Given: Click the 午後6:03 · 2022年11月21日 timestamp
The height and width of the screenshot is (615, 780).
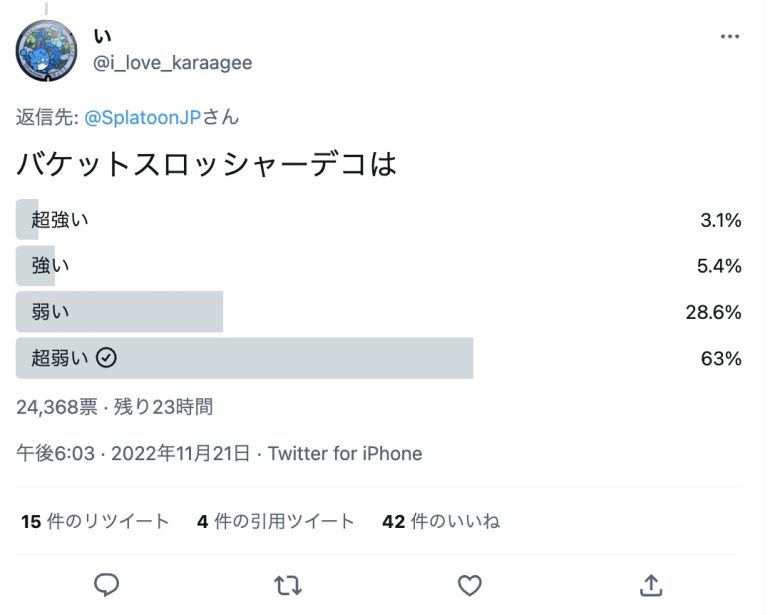Looking at the screenshot, I should coord(133,454).
